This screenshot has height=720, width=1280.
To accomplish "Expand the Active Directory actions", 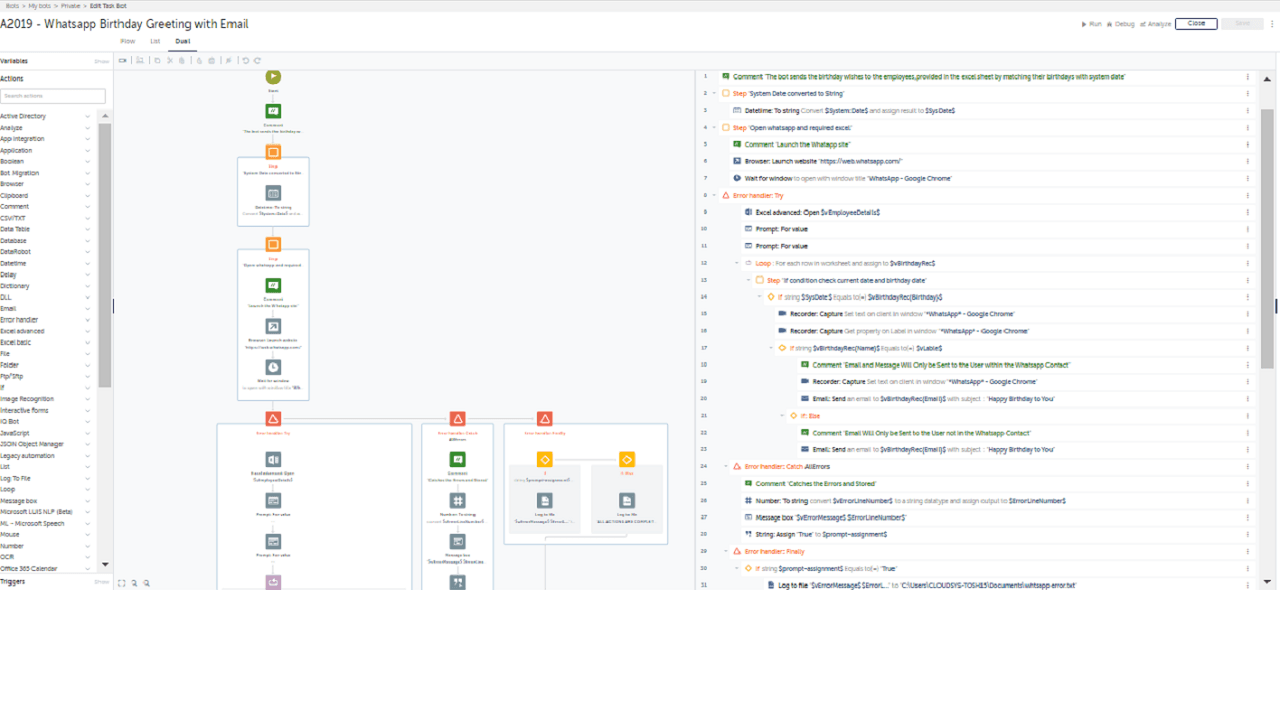I will point(87,116).
